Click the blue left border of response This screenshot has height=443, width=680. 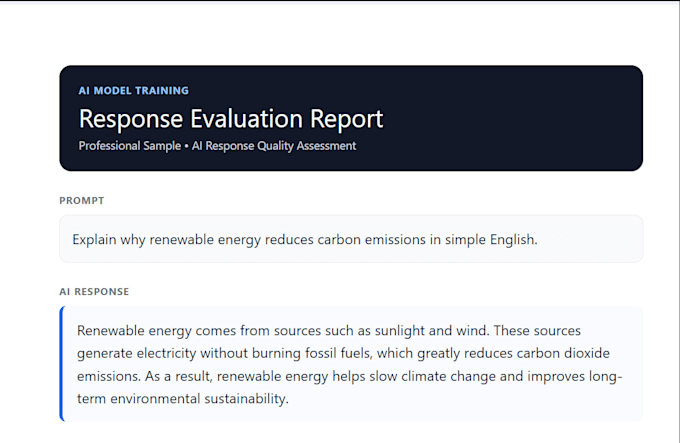coord(62,364)
